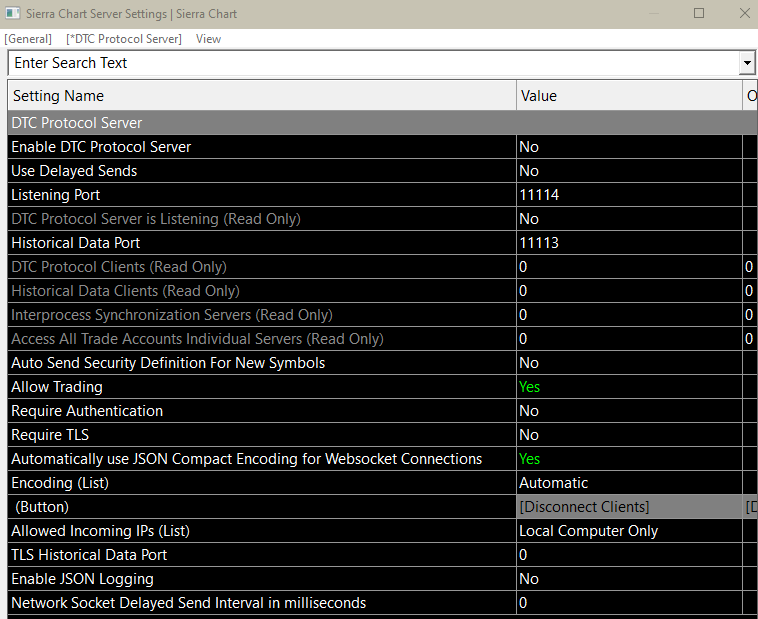
Task: Edit the TLS Historical Data Port value
Action: coord(629,555)
